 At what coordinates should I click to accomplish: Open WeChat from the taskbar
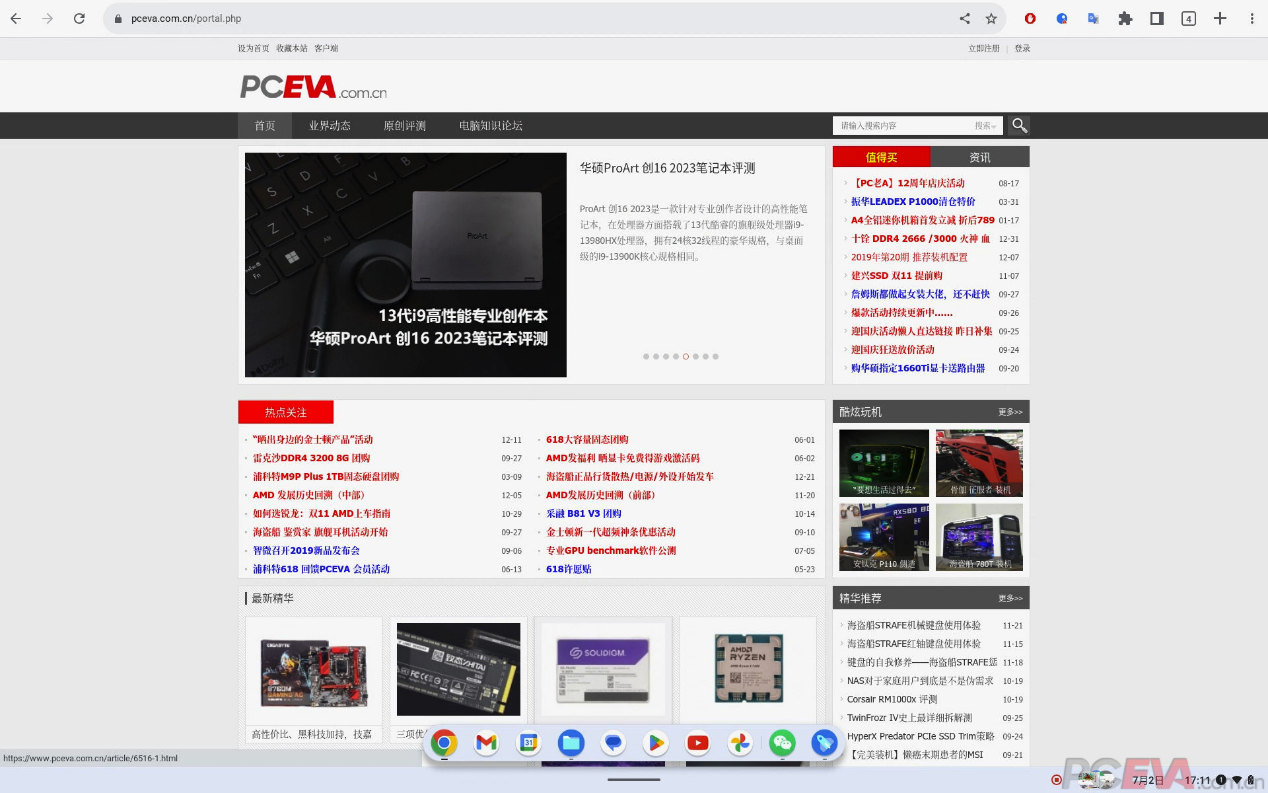(x=782, y=743)
